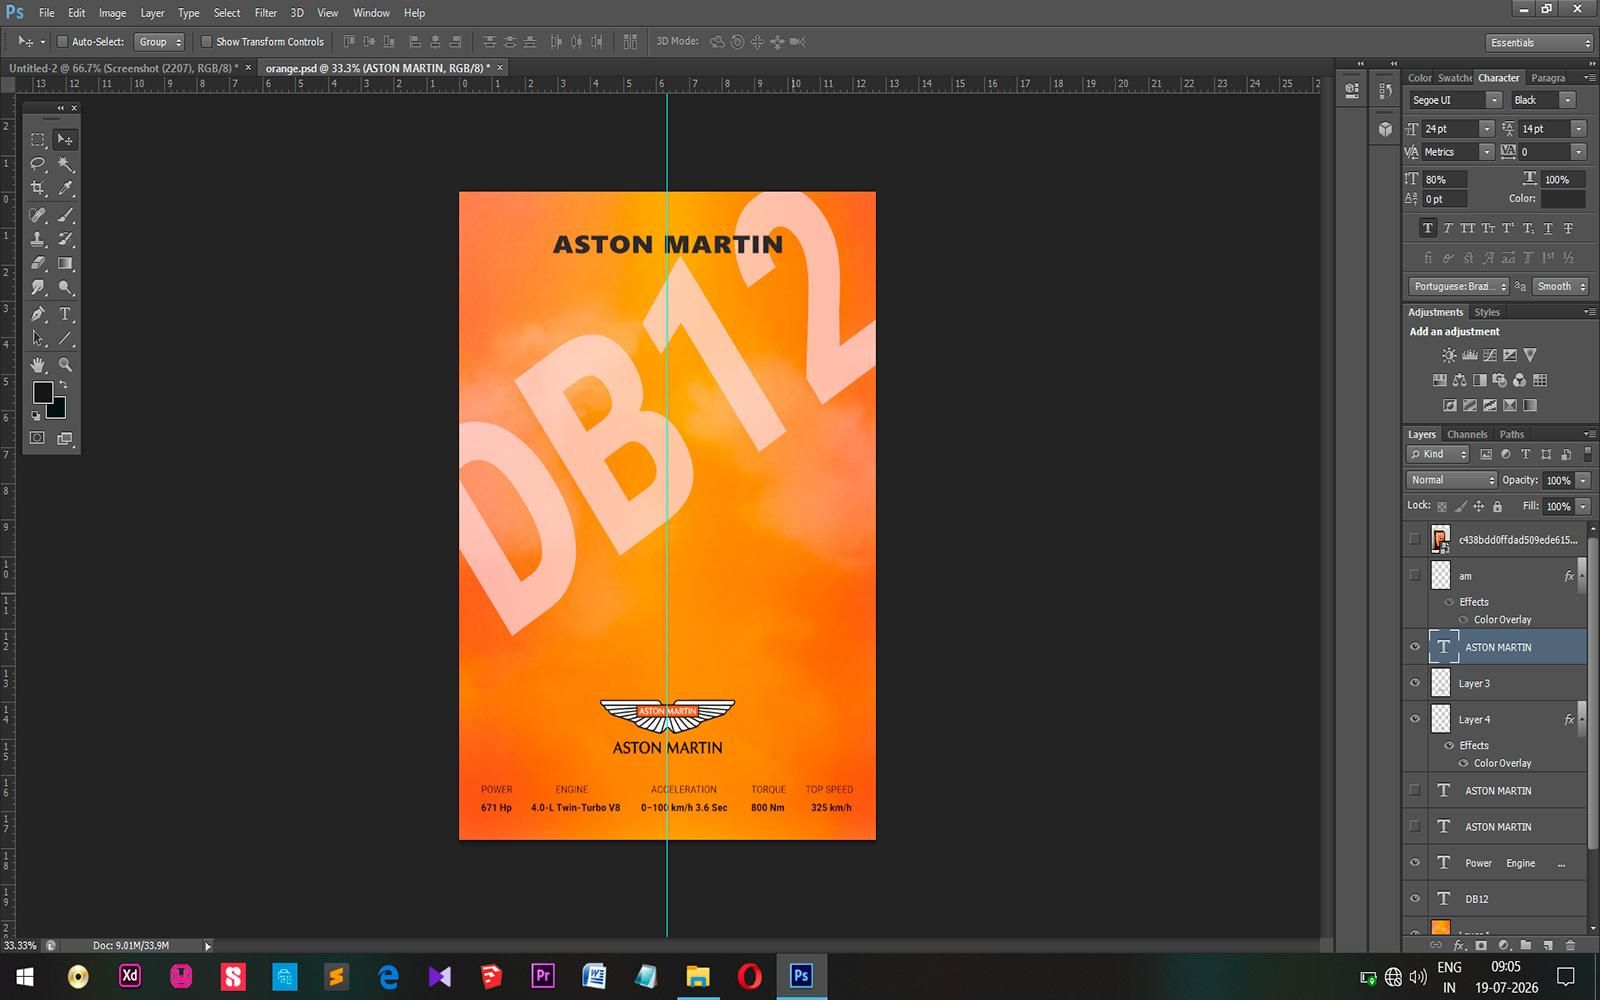This screenshot has height=1000, width=1600.
Task: Switch to the Paths tab
Action: 1511,434
